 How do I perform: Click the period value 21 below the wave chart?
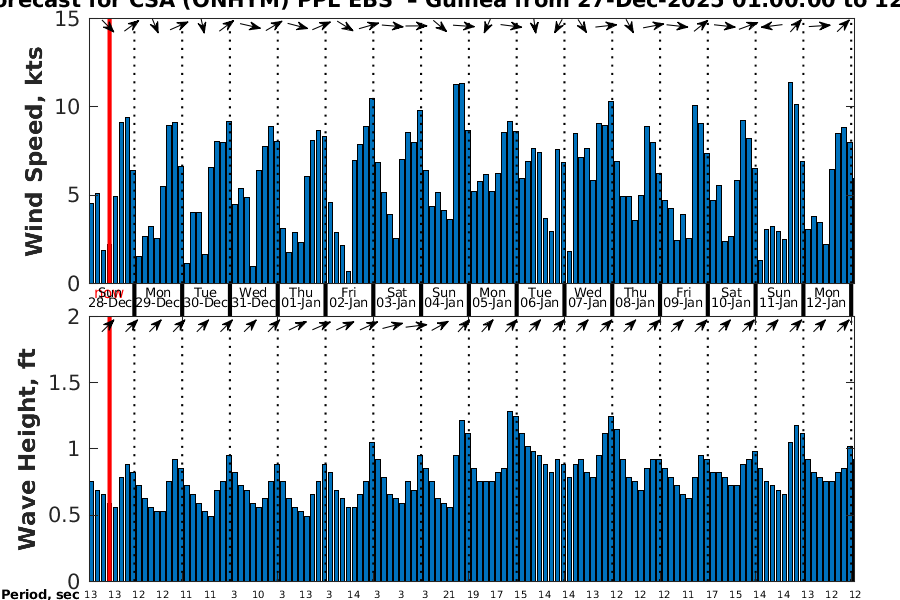449,594
